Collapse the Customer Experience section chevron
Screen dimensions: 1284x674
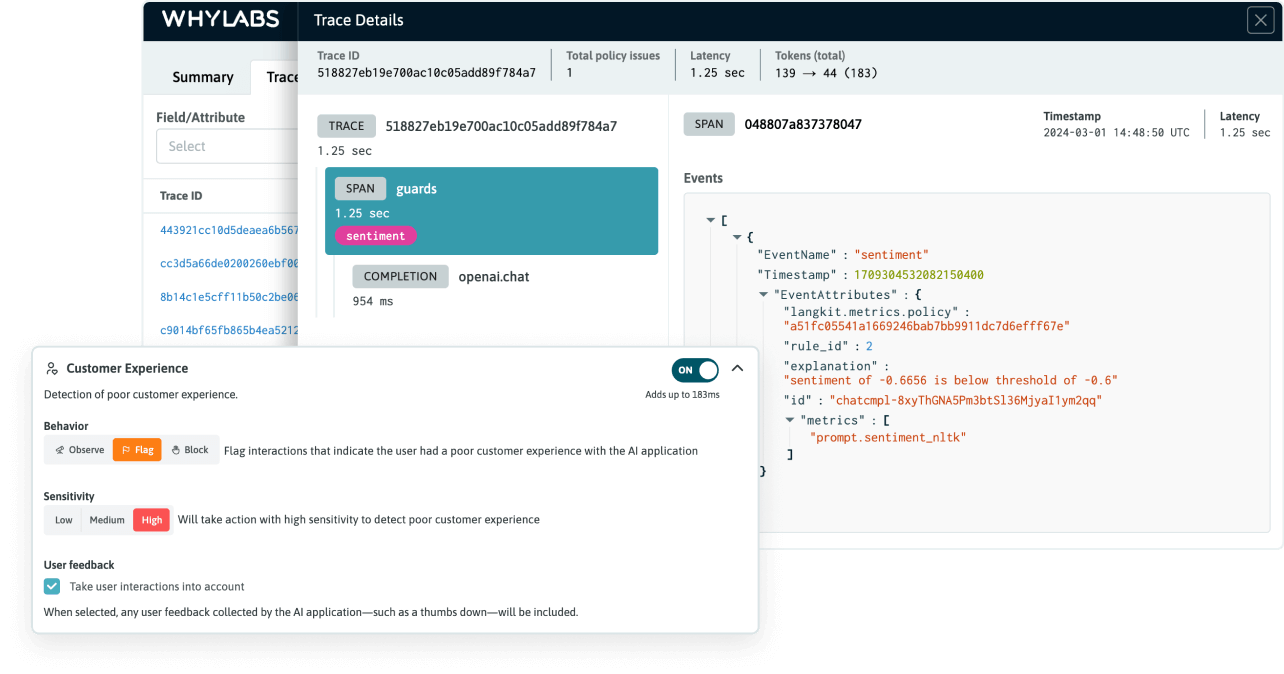coord(738,369)
